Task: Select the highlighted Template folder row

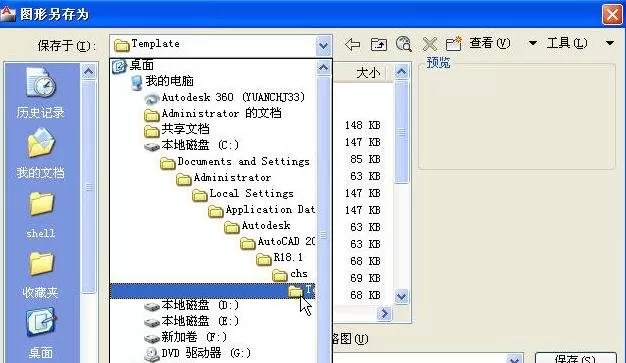Action: click(212, 291)
